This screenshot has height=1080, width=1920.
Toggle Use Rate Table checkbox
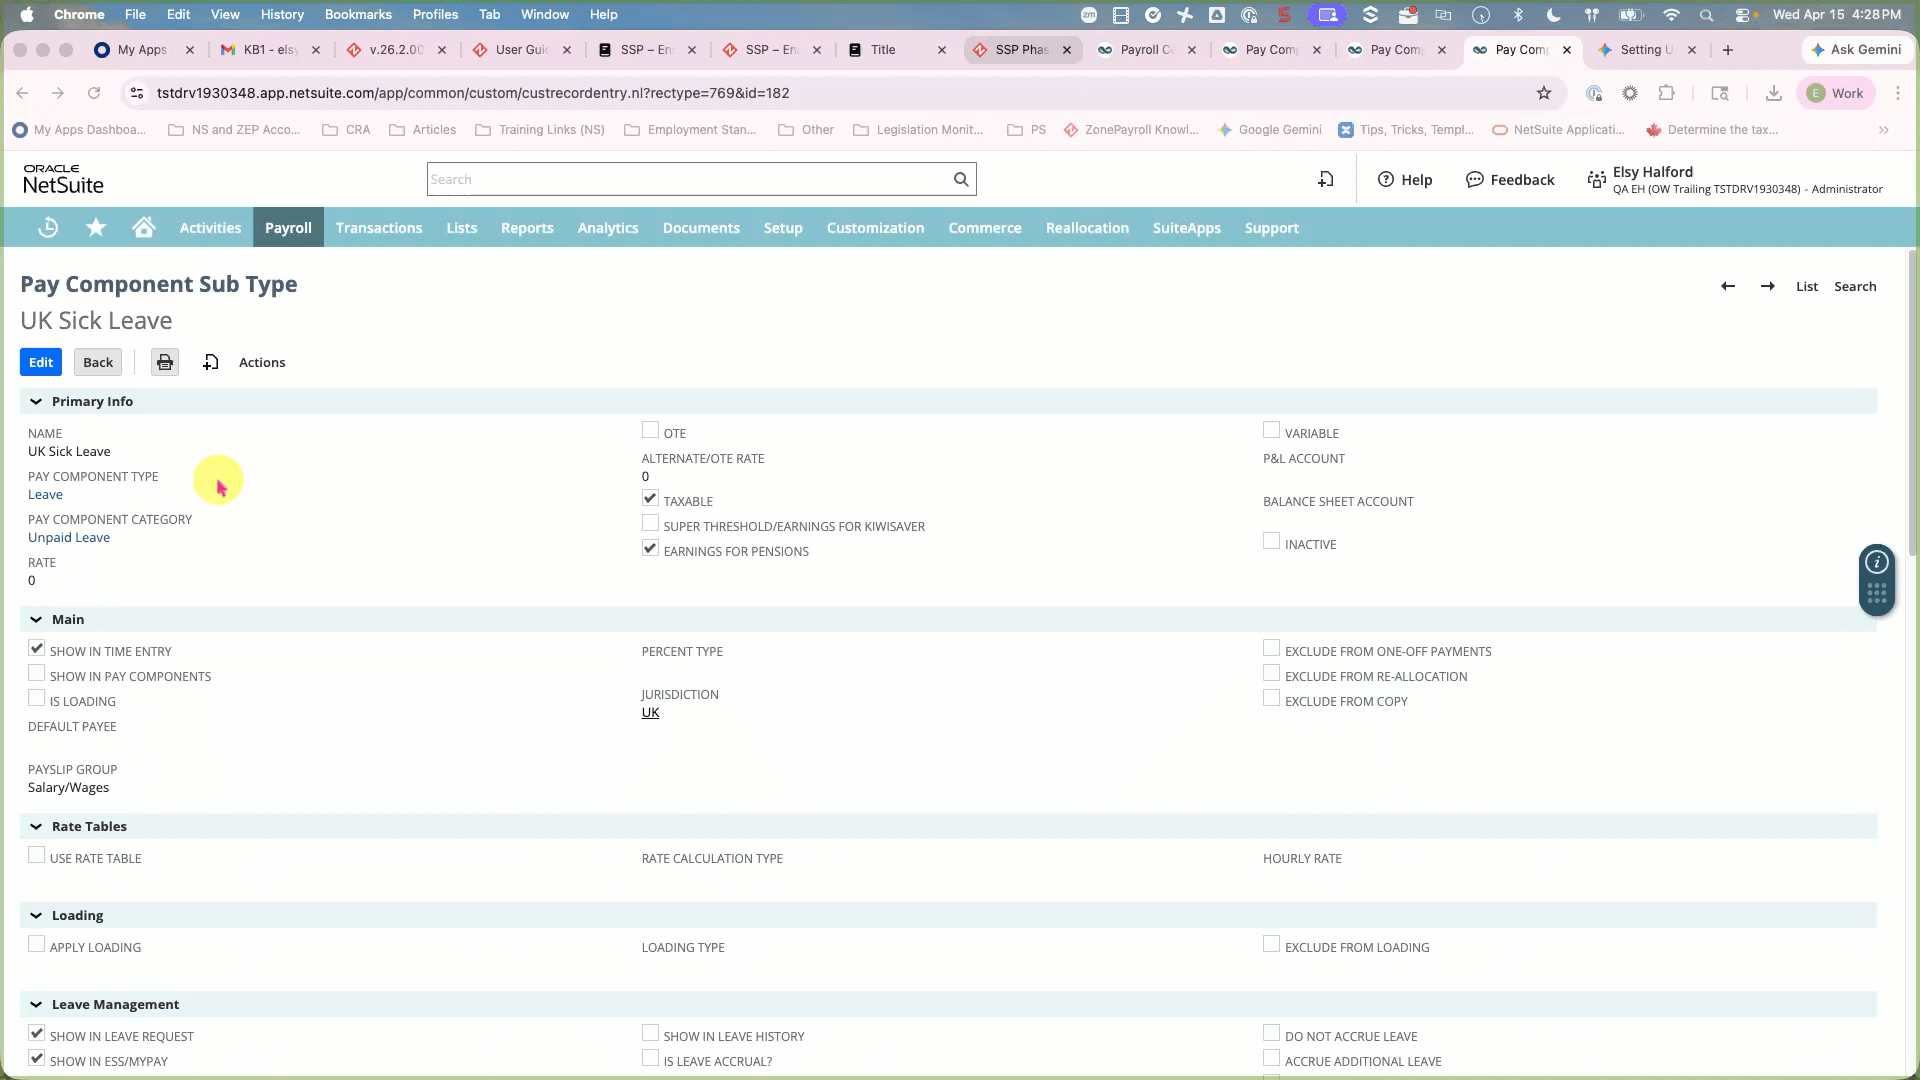tap(37, 855)
